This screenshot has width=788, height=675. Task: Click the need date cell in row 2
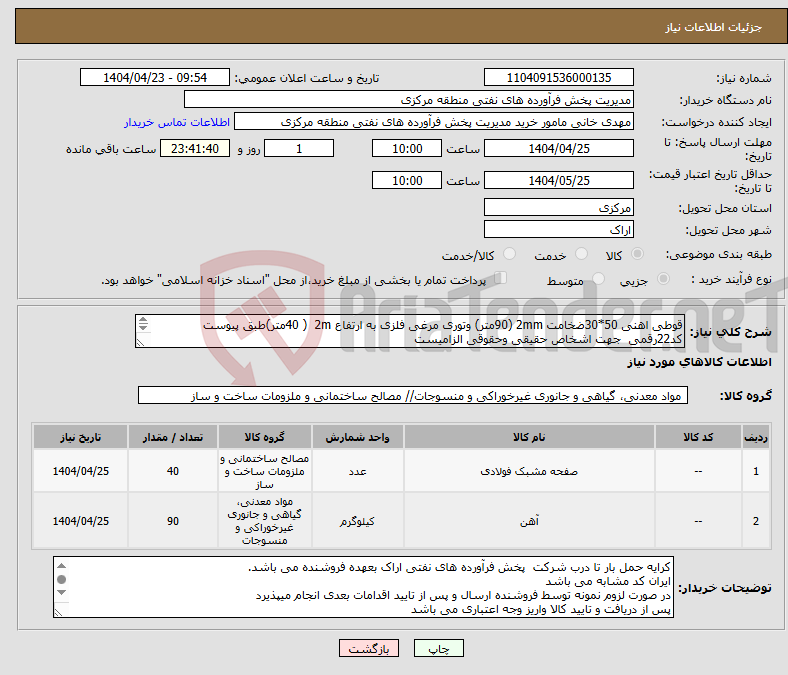[80, 521]
